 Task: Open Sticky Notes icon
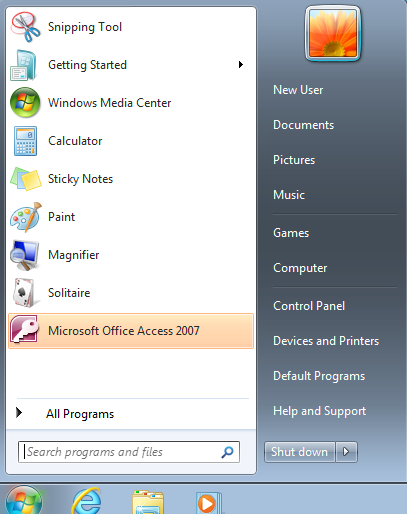click(26, 179)
